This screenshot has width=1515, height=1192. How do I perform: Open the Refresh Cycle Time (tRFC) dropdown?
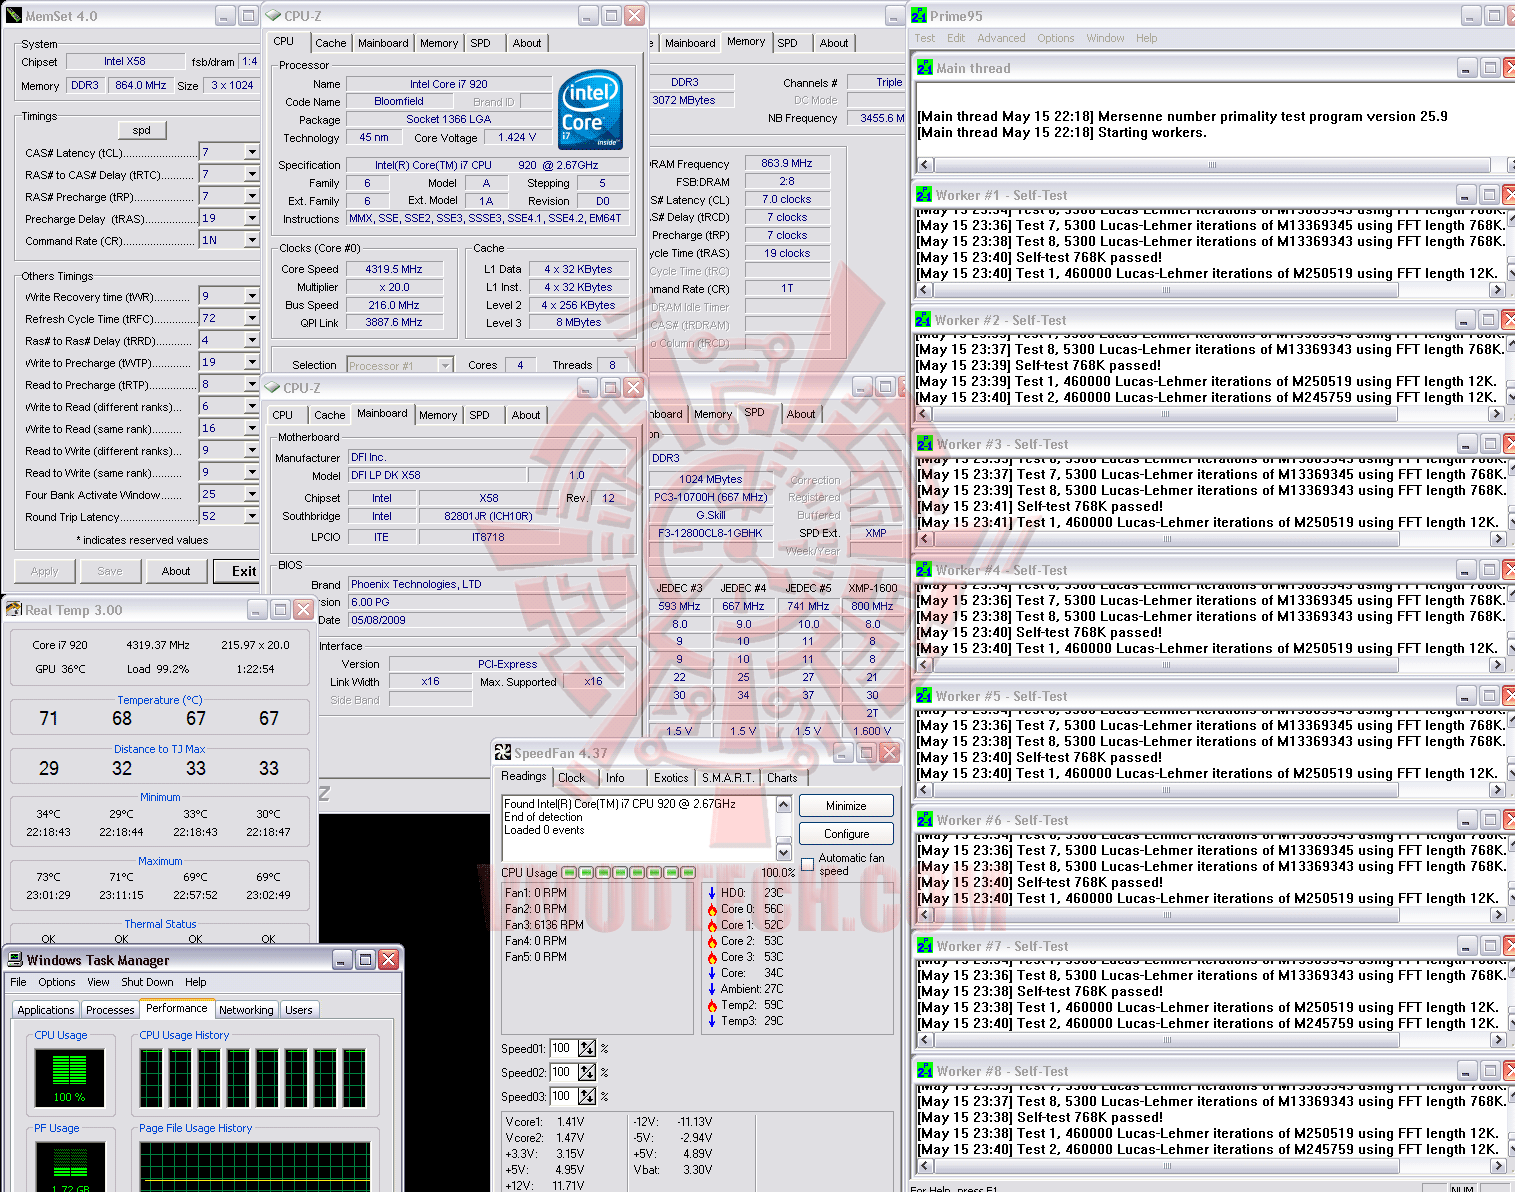pyautogui.click(x=252, y=319)
